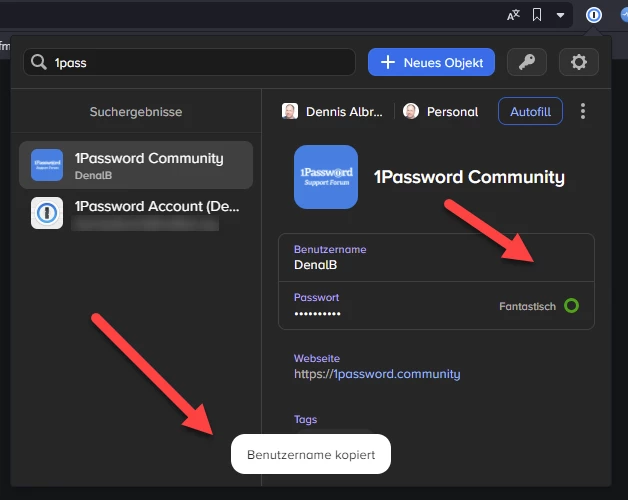The width and height of the screenshot is (628, 500).
Task: Click the Dennis account avatar
Action: point(290,111)
